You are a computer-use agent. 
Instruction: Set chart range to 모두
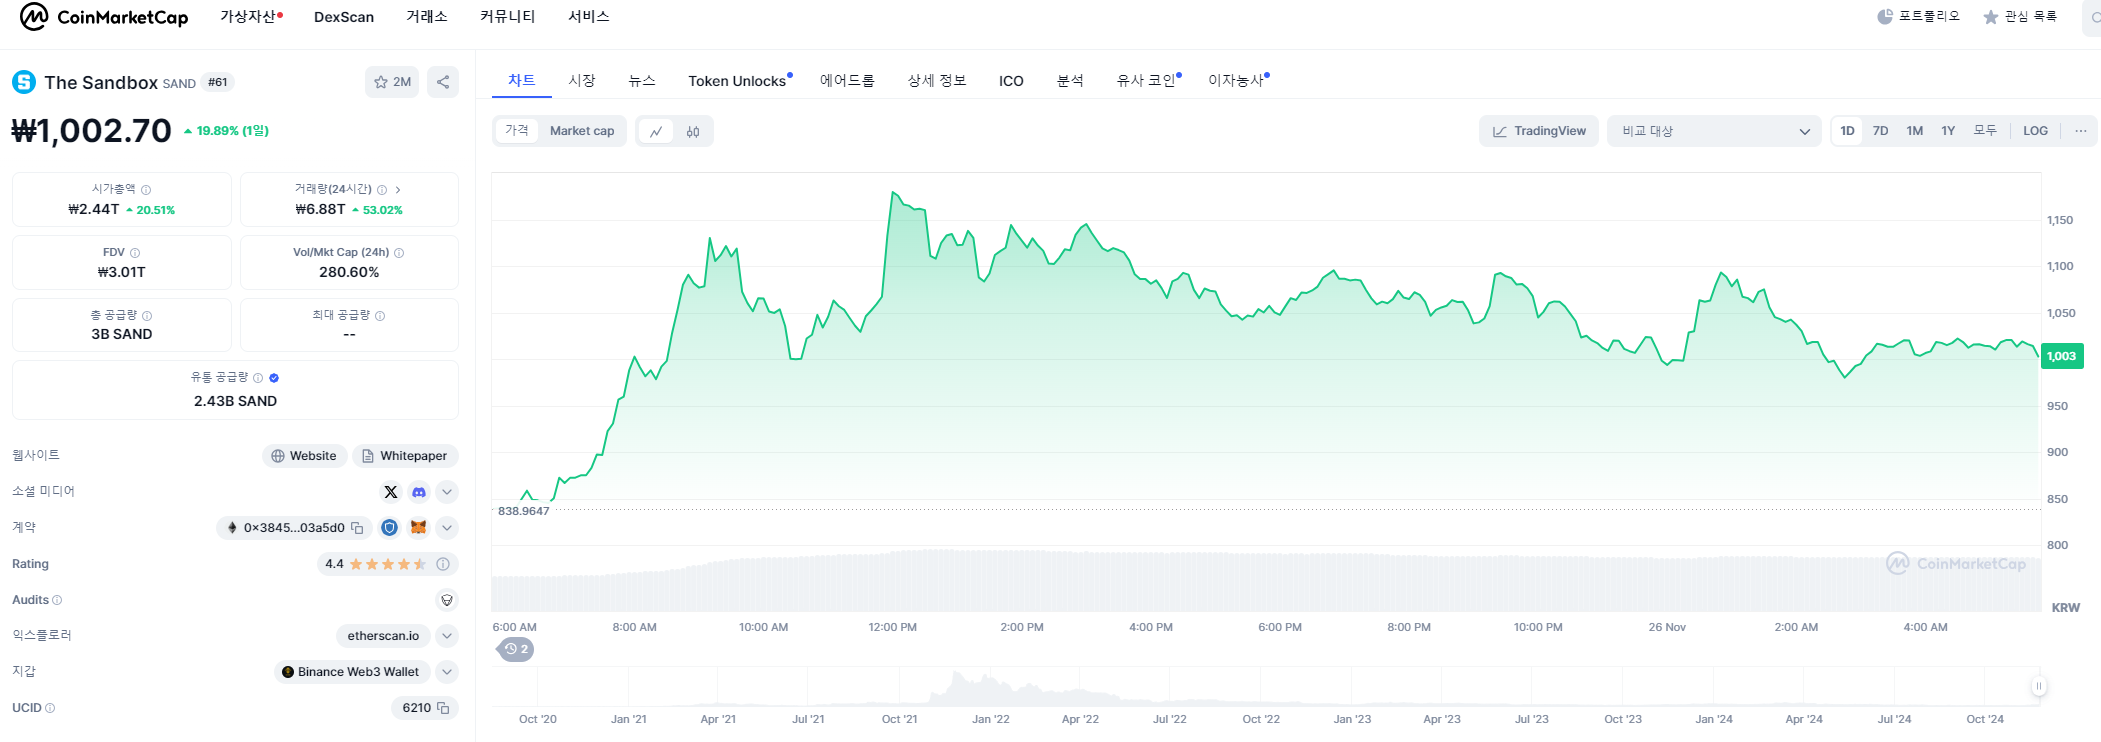pyautogui.click(x=1985, y=131)
